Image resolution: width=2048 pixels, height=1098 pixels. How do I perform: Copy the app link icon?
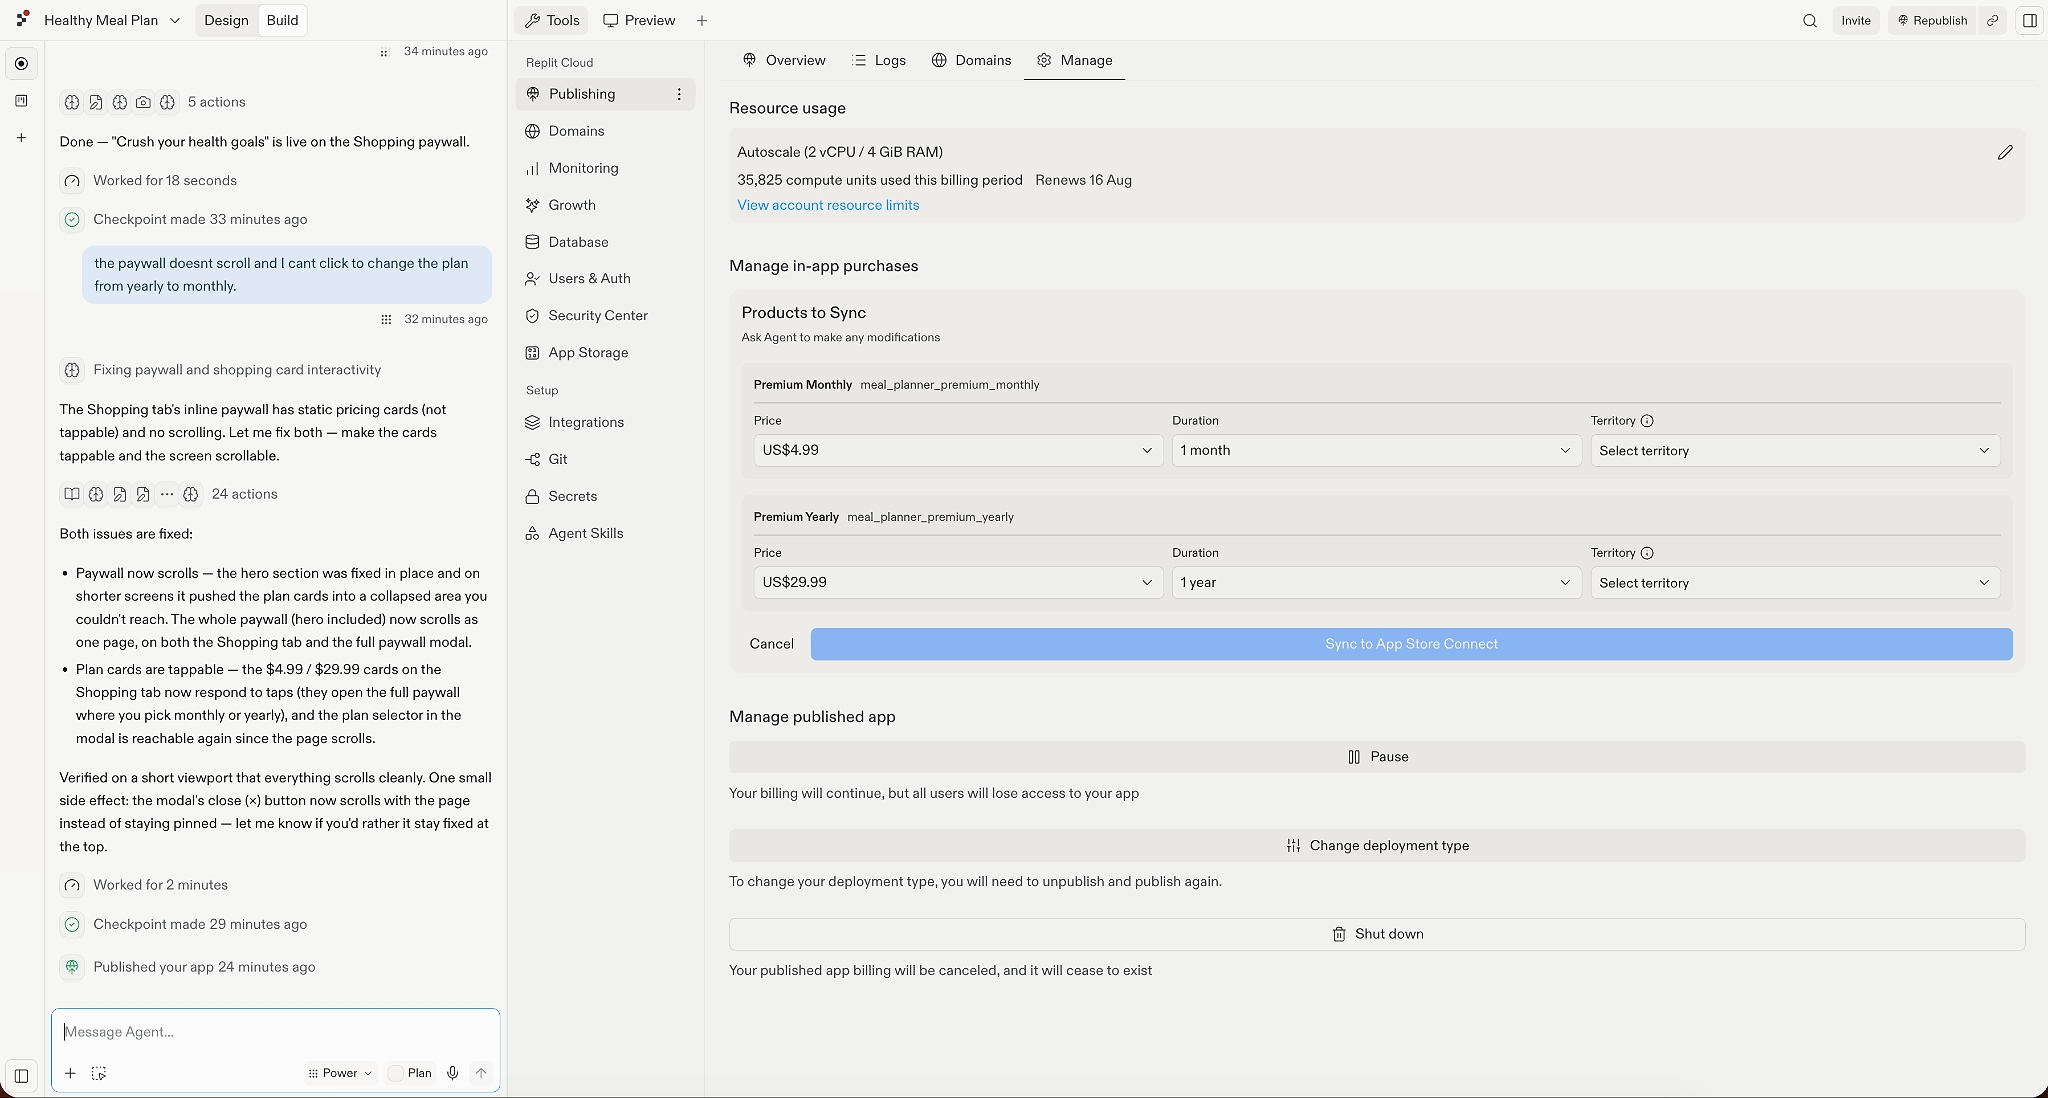coord(1993,20)
